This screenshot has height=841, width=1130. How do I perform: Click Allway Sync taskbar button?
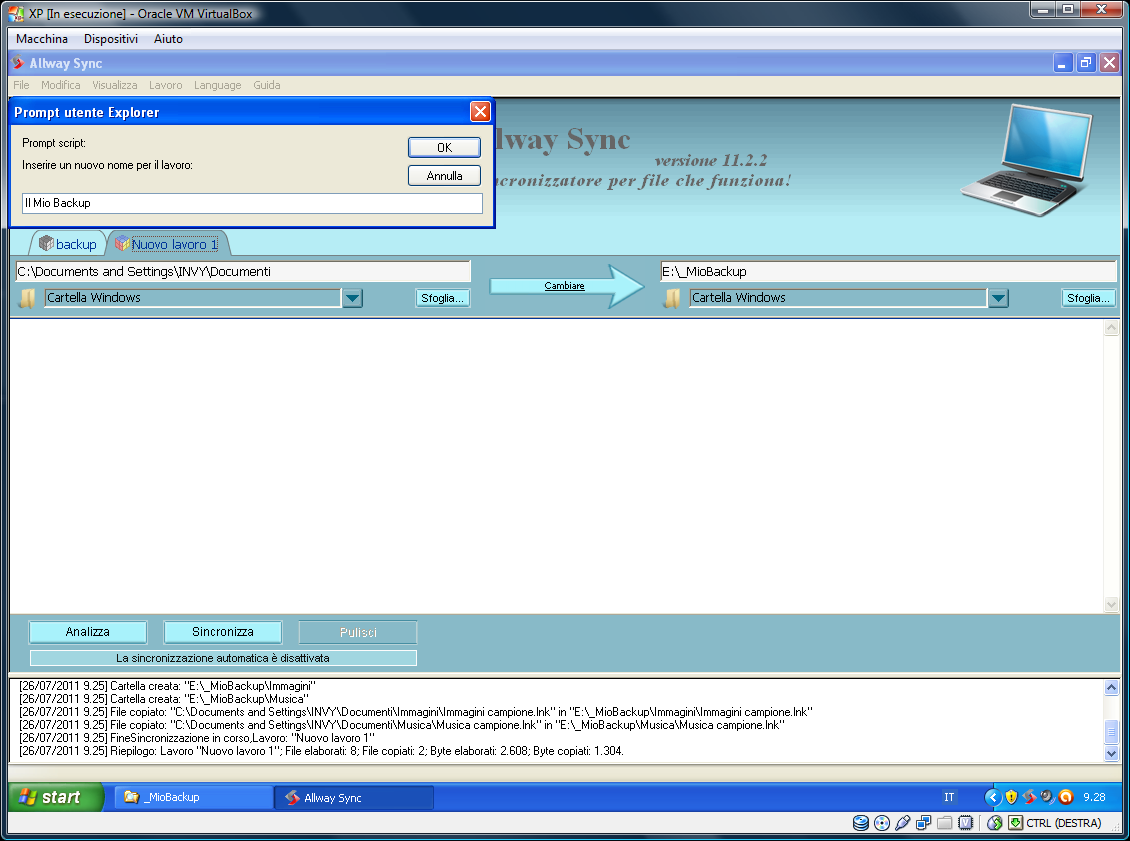[355, 798]
